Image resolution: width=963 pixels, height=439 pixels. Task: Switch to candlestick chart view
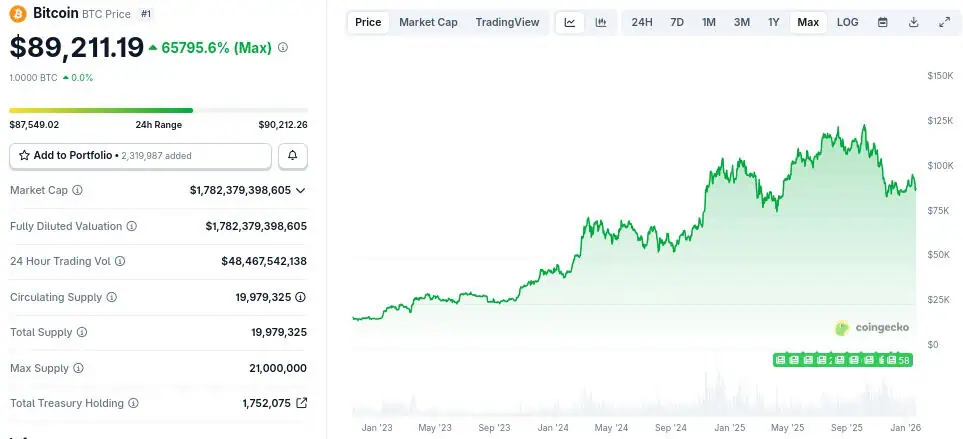coord(601,22)
